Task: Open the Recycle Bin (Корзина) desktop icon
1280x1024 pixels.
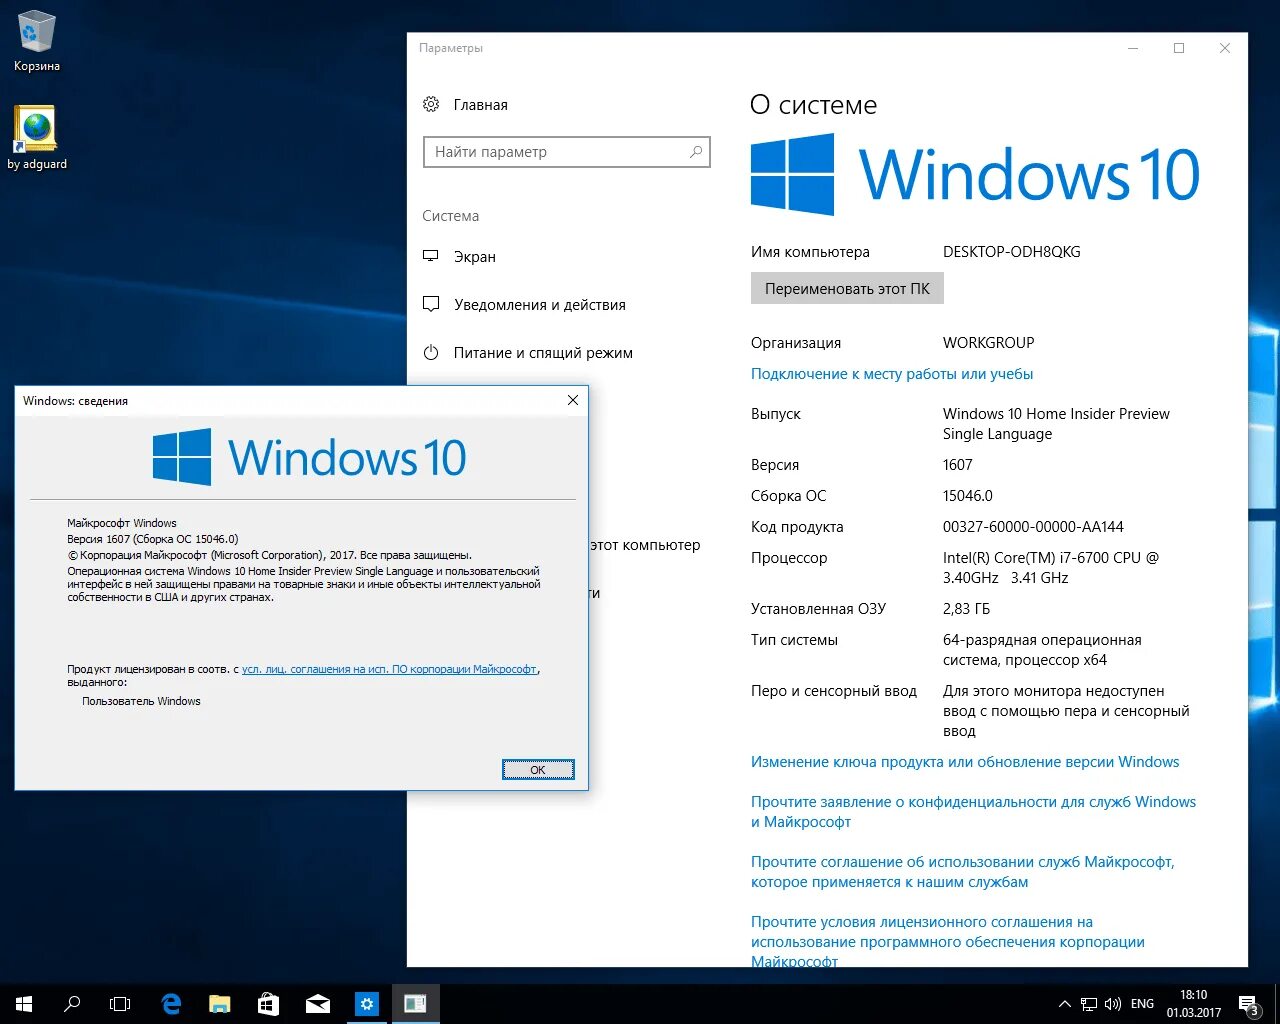Action: pyautogui.click(x=37, y=41)
